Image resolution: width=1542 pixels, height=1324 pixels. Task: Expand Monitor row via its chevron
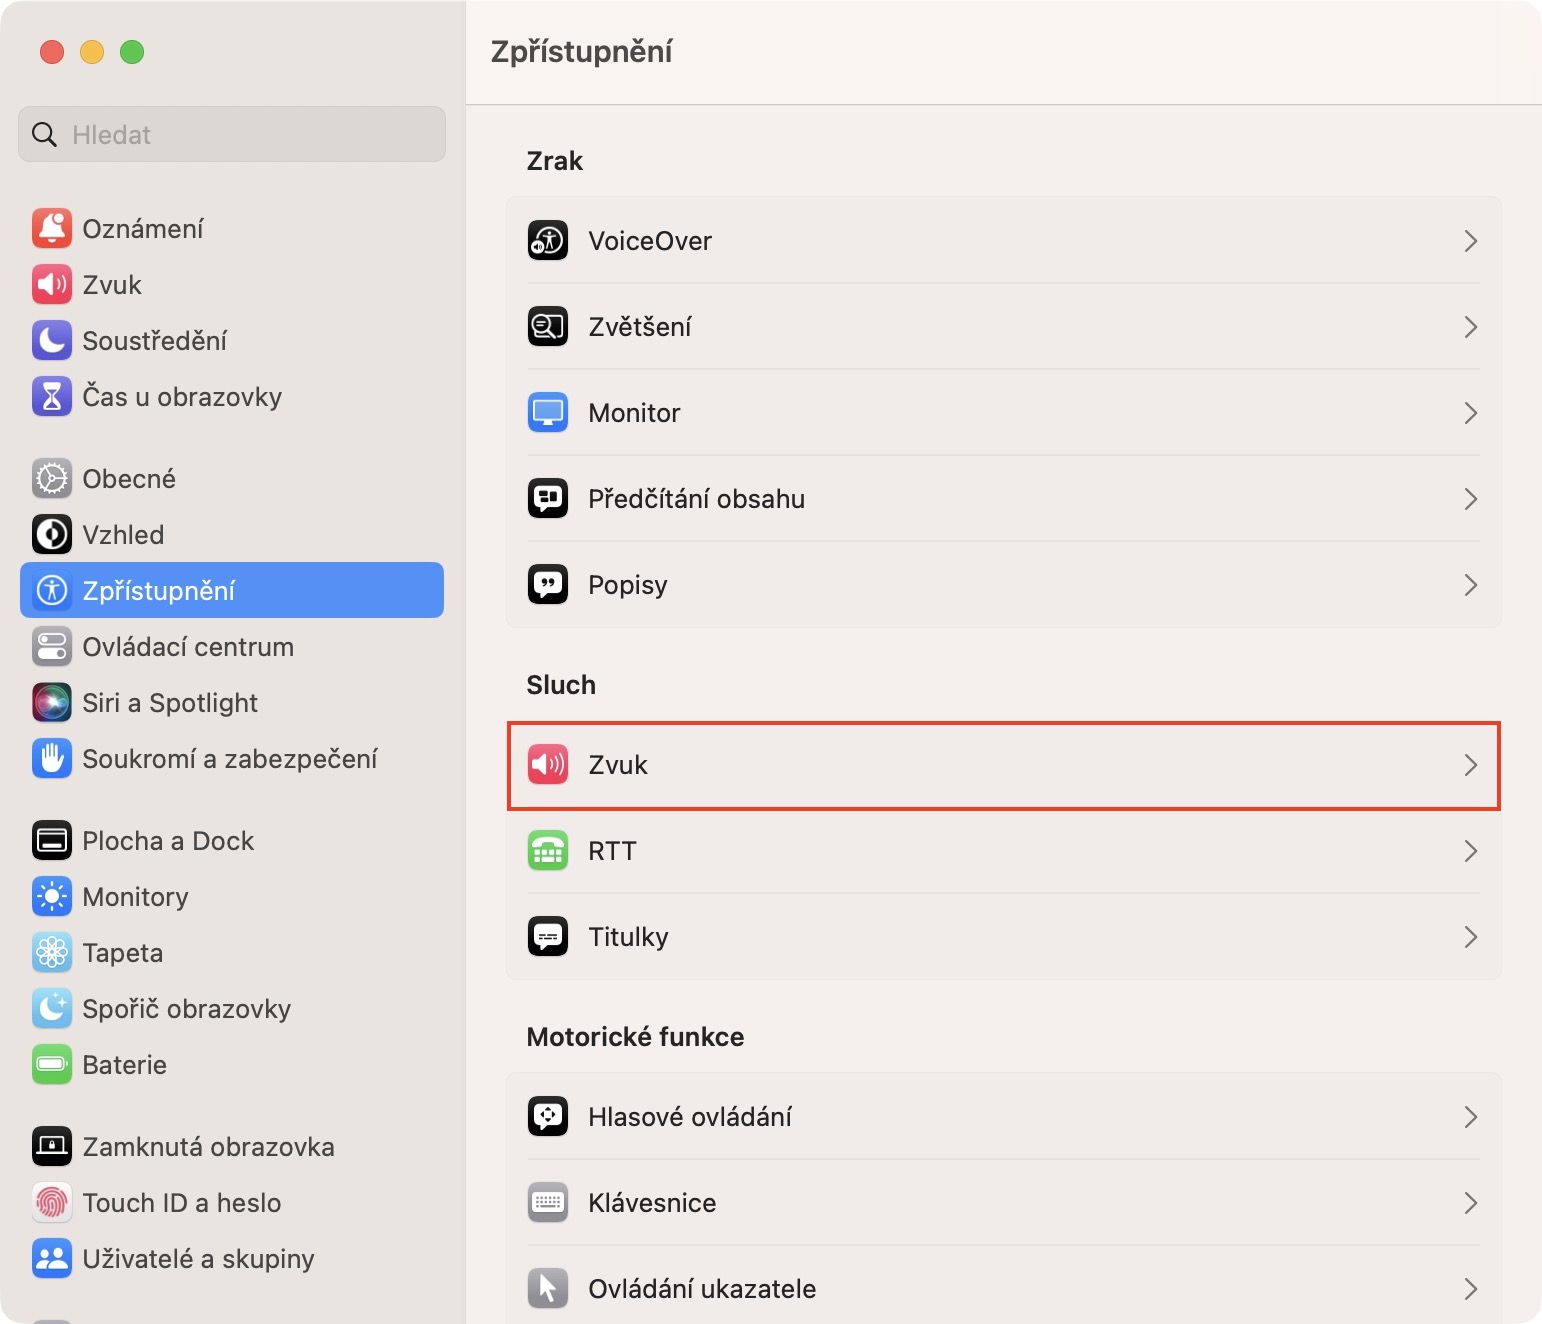1470,413
